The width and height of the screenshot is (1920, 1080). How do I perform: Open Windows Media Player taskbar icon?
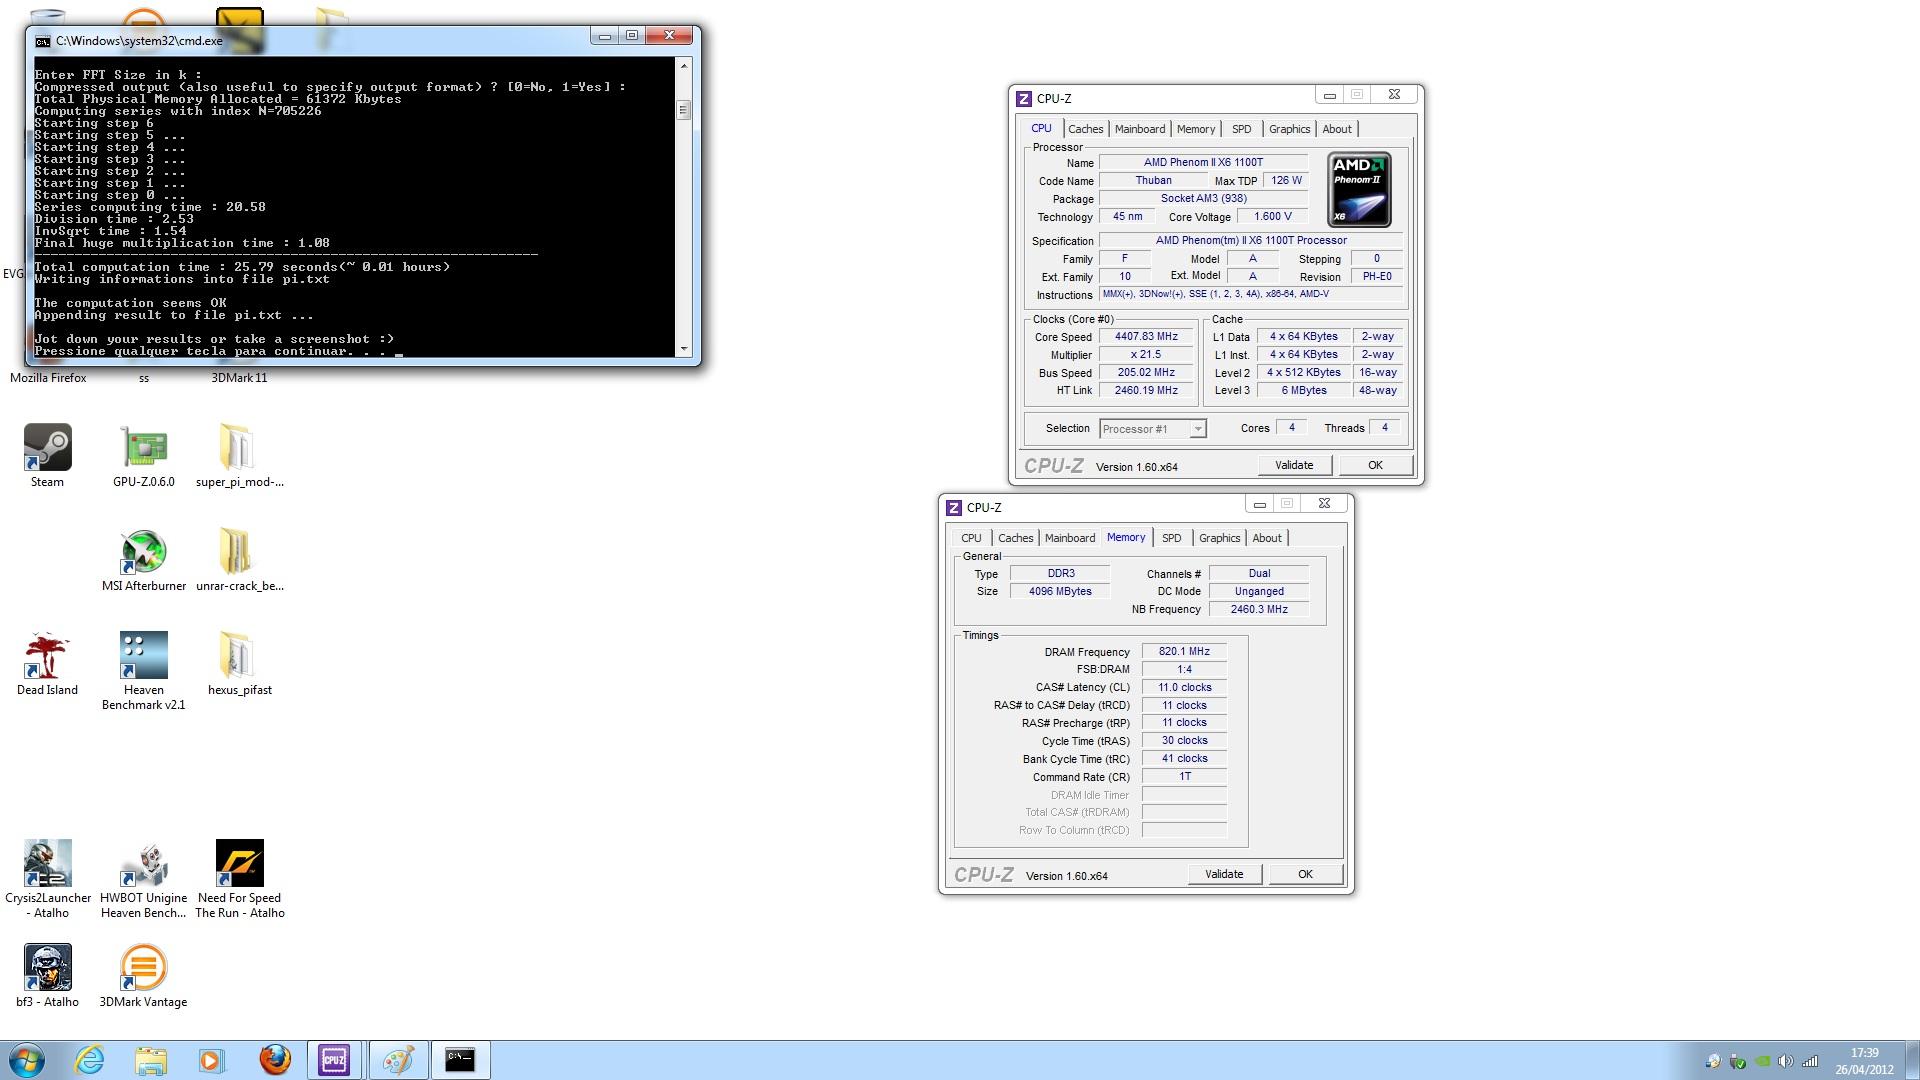(212, 1060)
